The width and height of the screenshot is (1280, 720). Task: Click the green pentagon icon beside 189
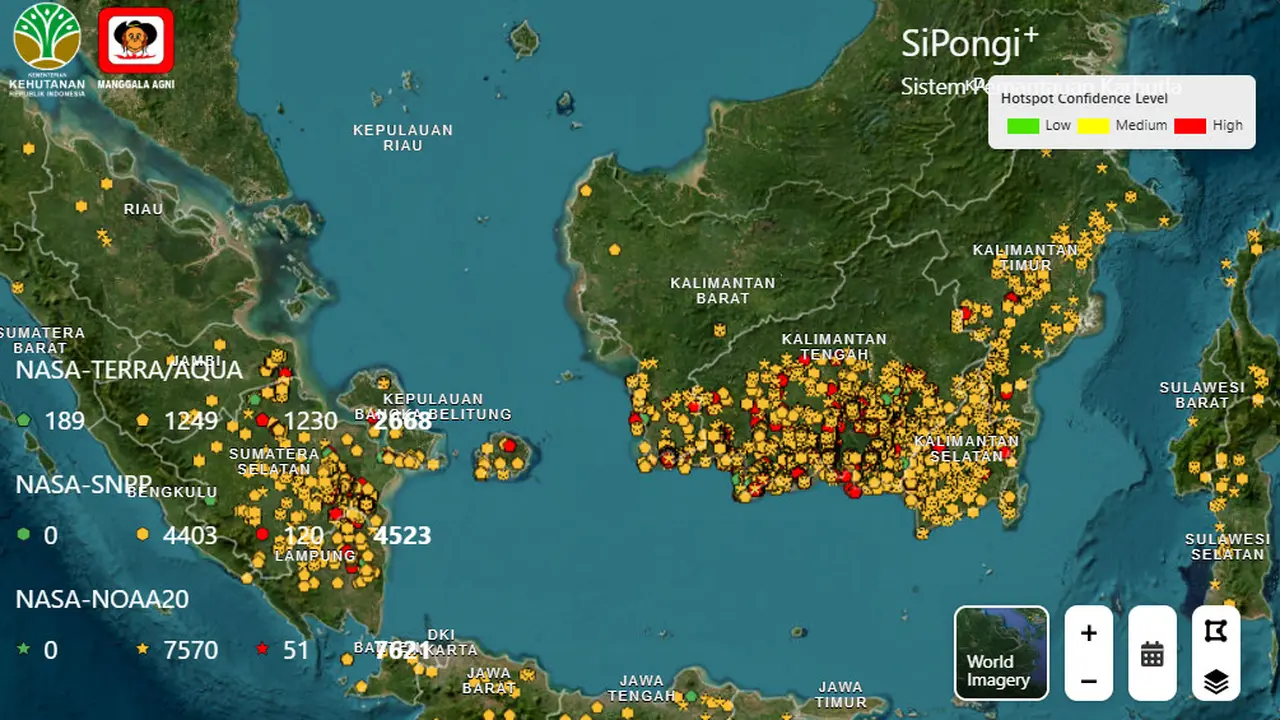pyautogui.click(x=23, y=420)
